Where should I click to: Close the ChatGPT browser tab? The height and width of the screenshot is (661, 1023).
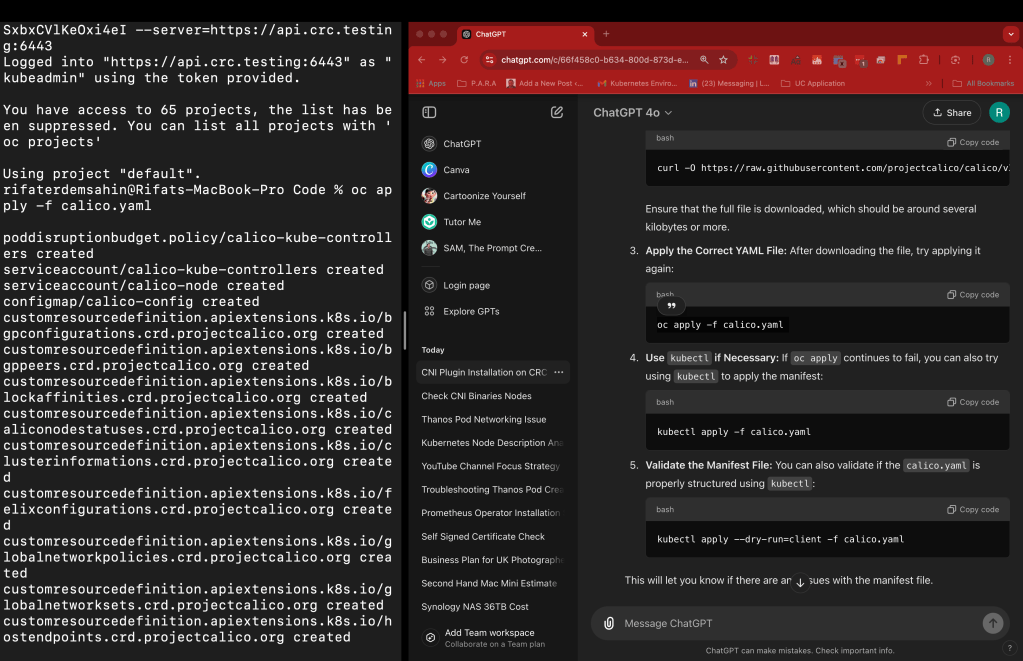(x=585, y=34)
